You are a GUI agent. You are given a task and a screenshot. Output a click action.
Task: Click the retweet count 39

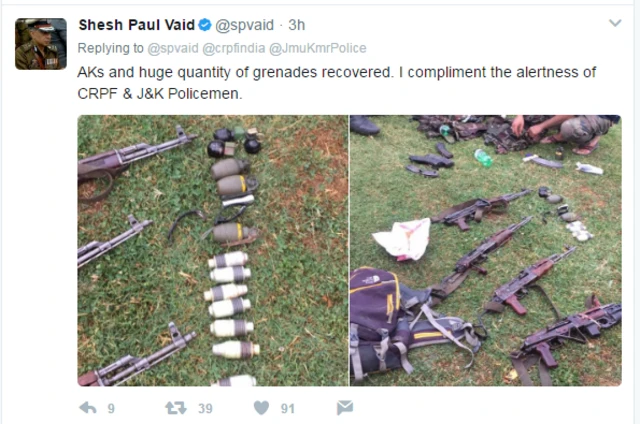(205, 408)
